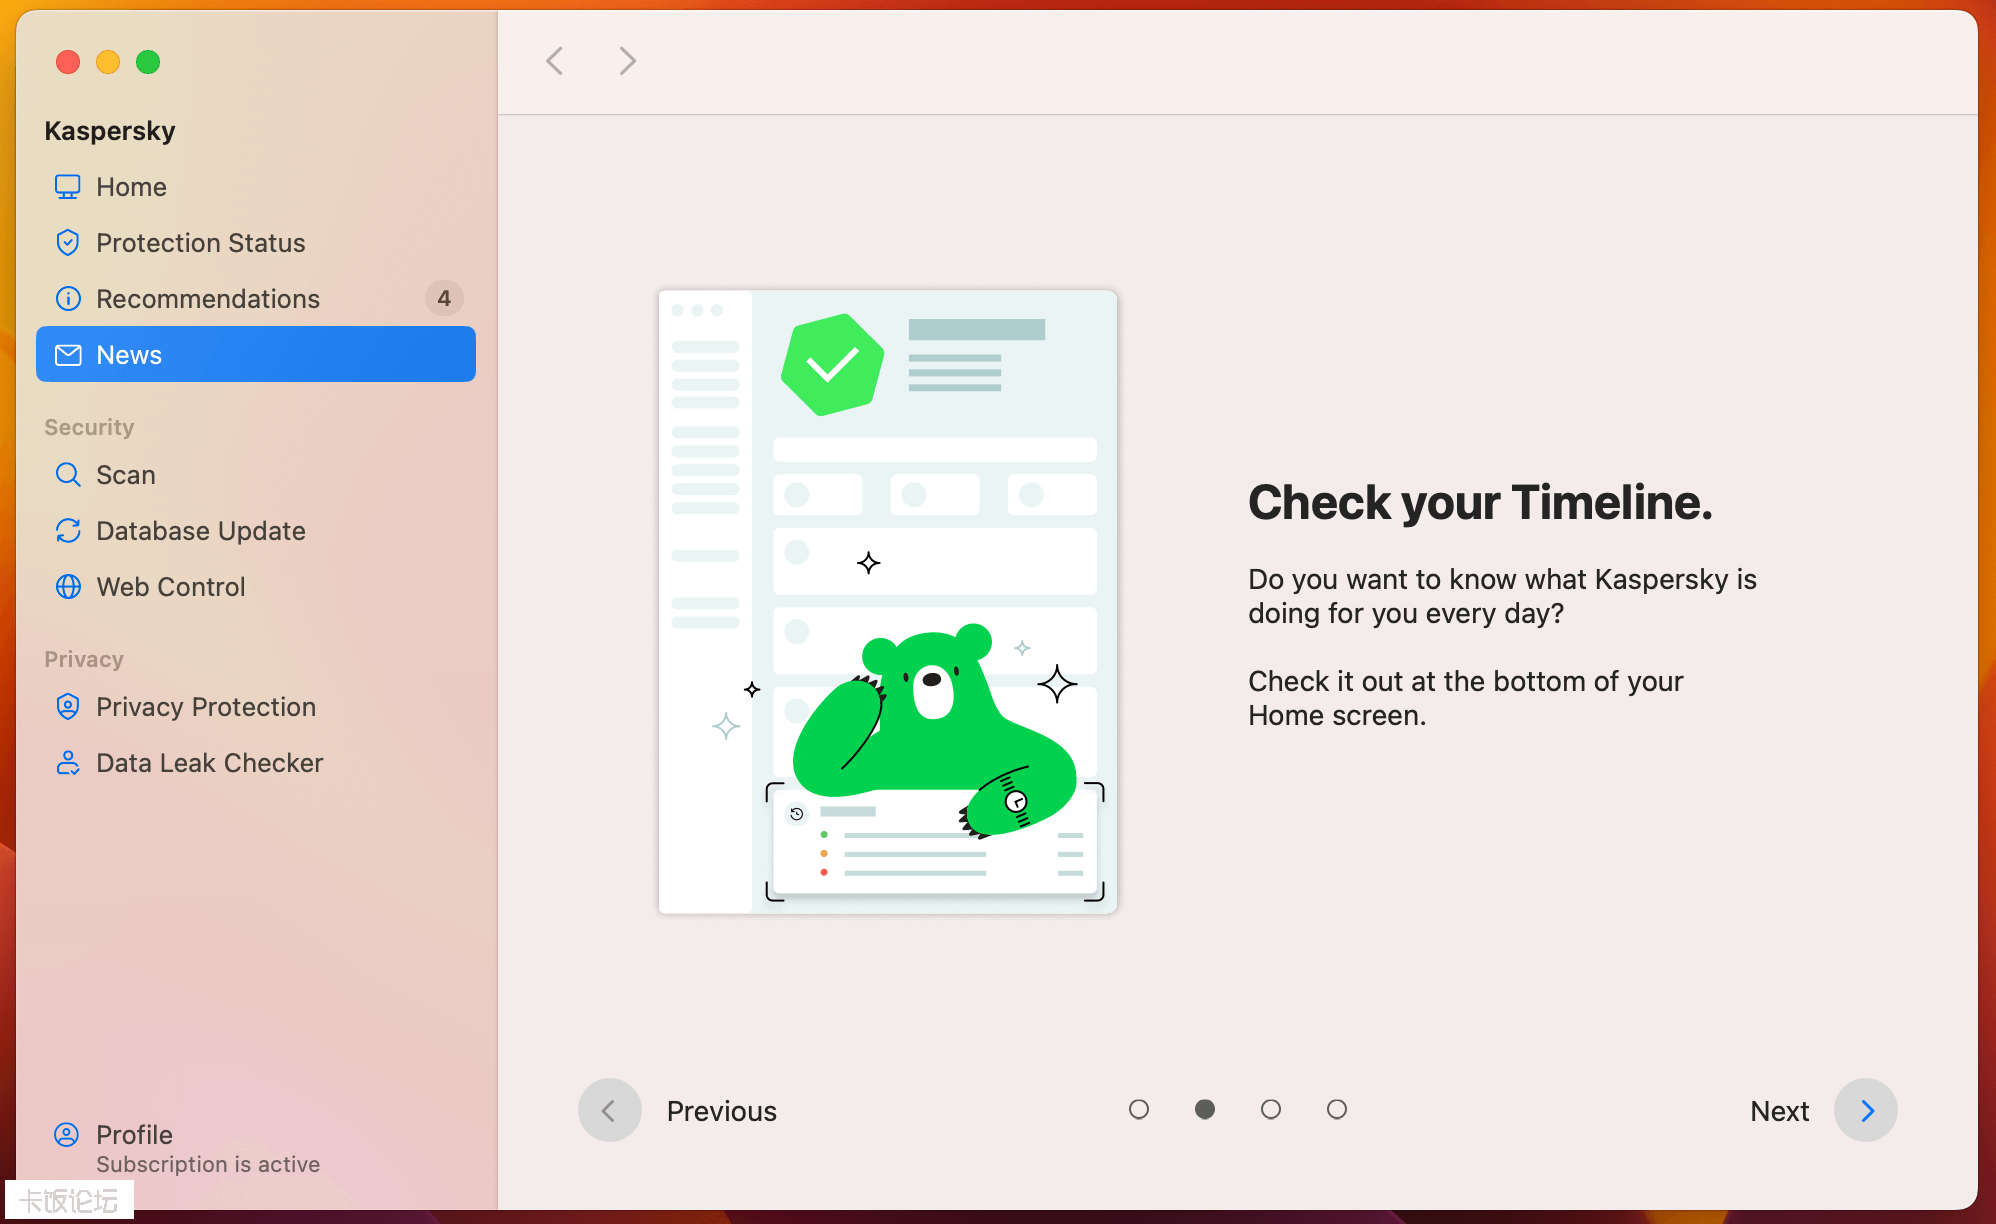This screenshot has height=1224, width=1996.
Task: Open Database Update section
Action: click(x=256, y=531)
